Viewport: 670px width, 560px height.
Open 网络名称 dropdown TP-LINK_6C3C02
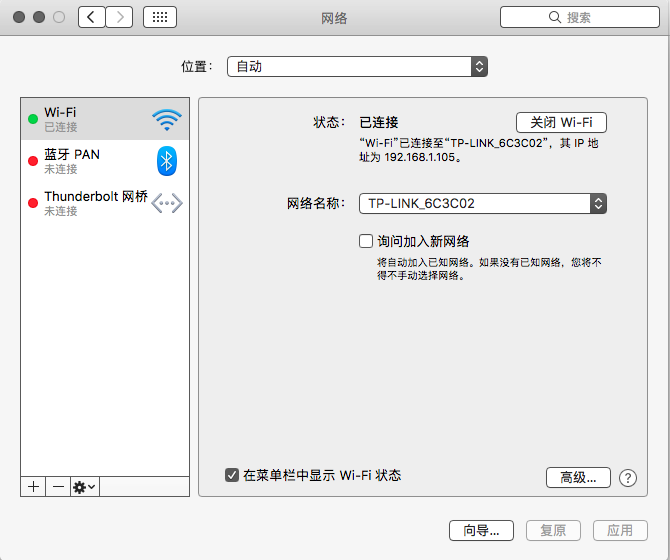tap(483, 203)
